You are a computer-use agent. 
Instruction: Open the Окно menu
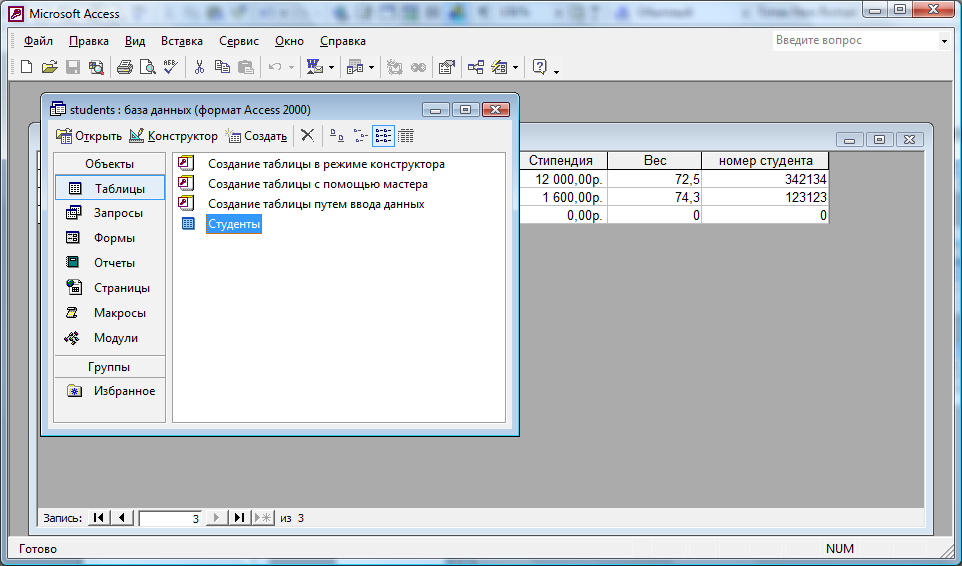[289, 41]
